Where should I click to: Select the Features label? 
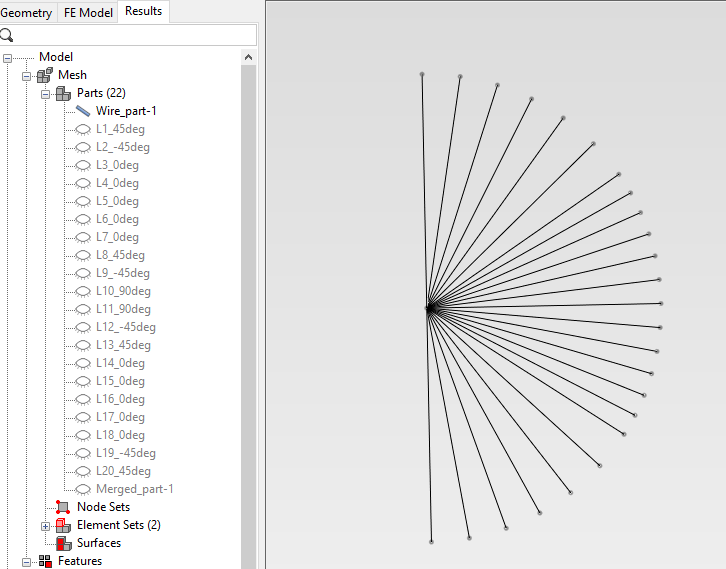click(x=80, y=561)
